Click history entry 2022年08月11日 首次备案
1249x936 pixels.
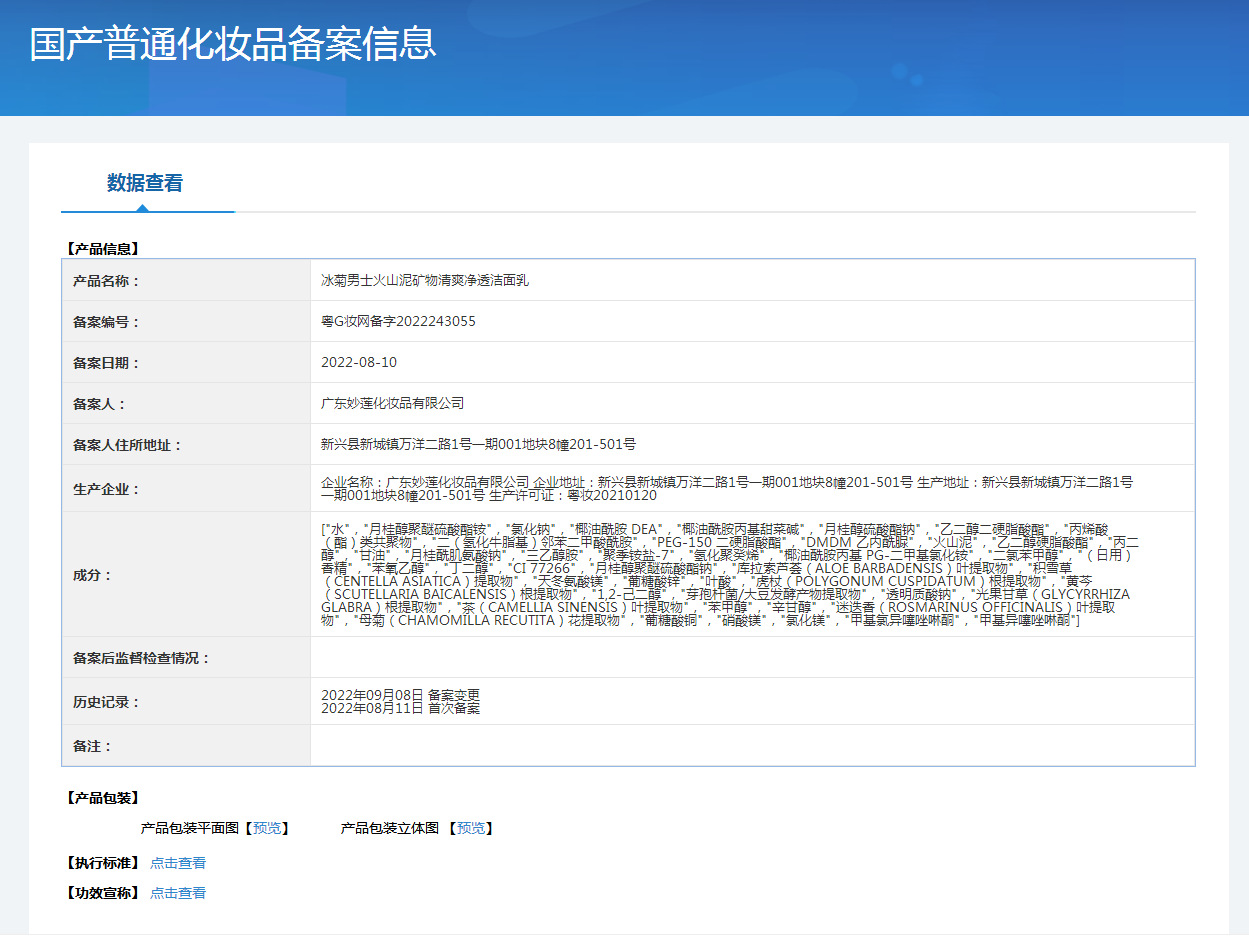[x=400, y=708]
